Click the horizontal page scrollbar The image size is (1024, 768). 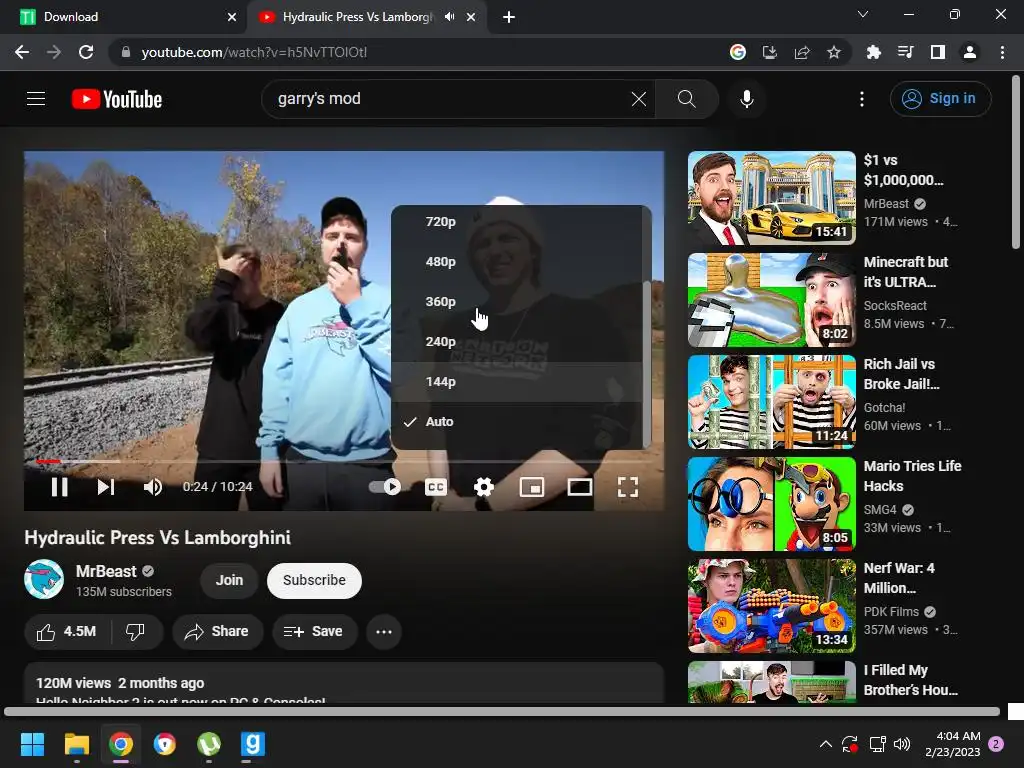(502, 711)
